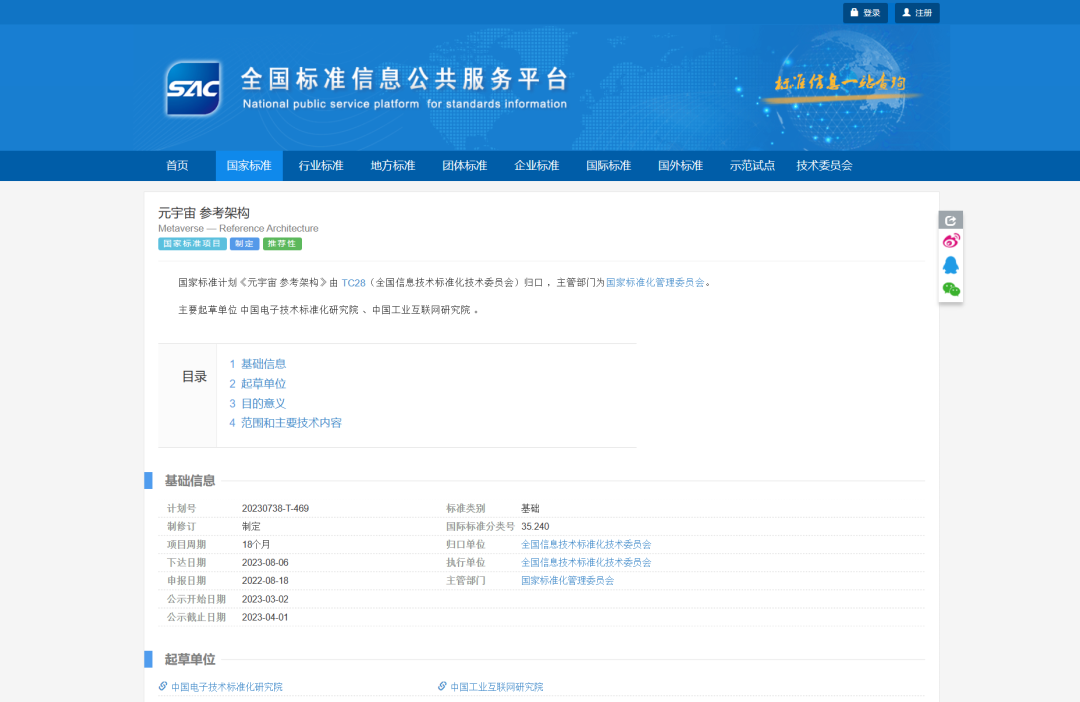The image size is (1080, 702).
Task: Go to 首页 home tab
Action: pos(177,166)
